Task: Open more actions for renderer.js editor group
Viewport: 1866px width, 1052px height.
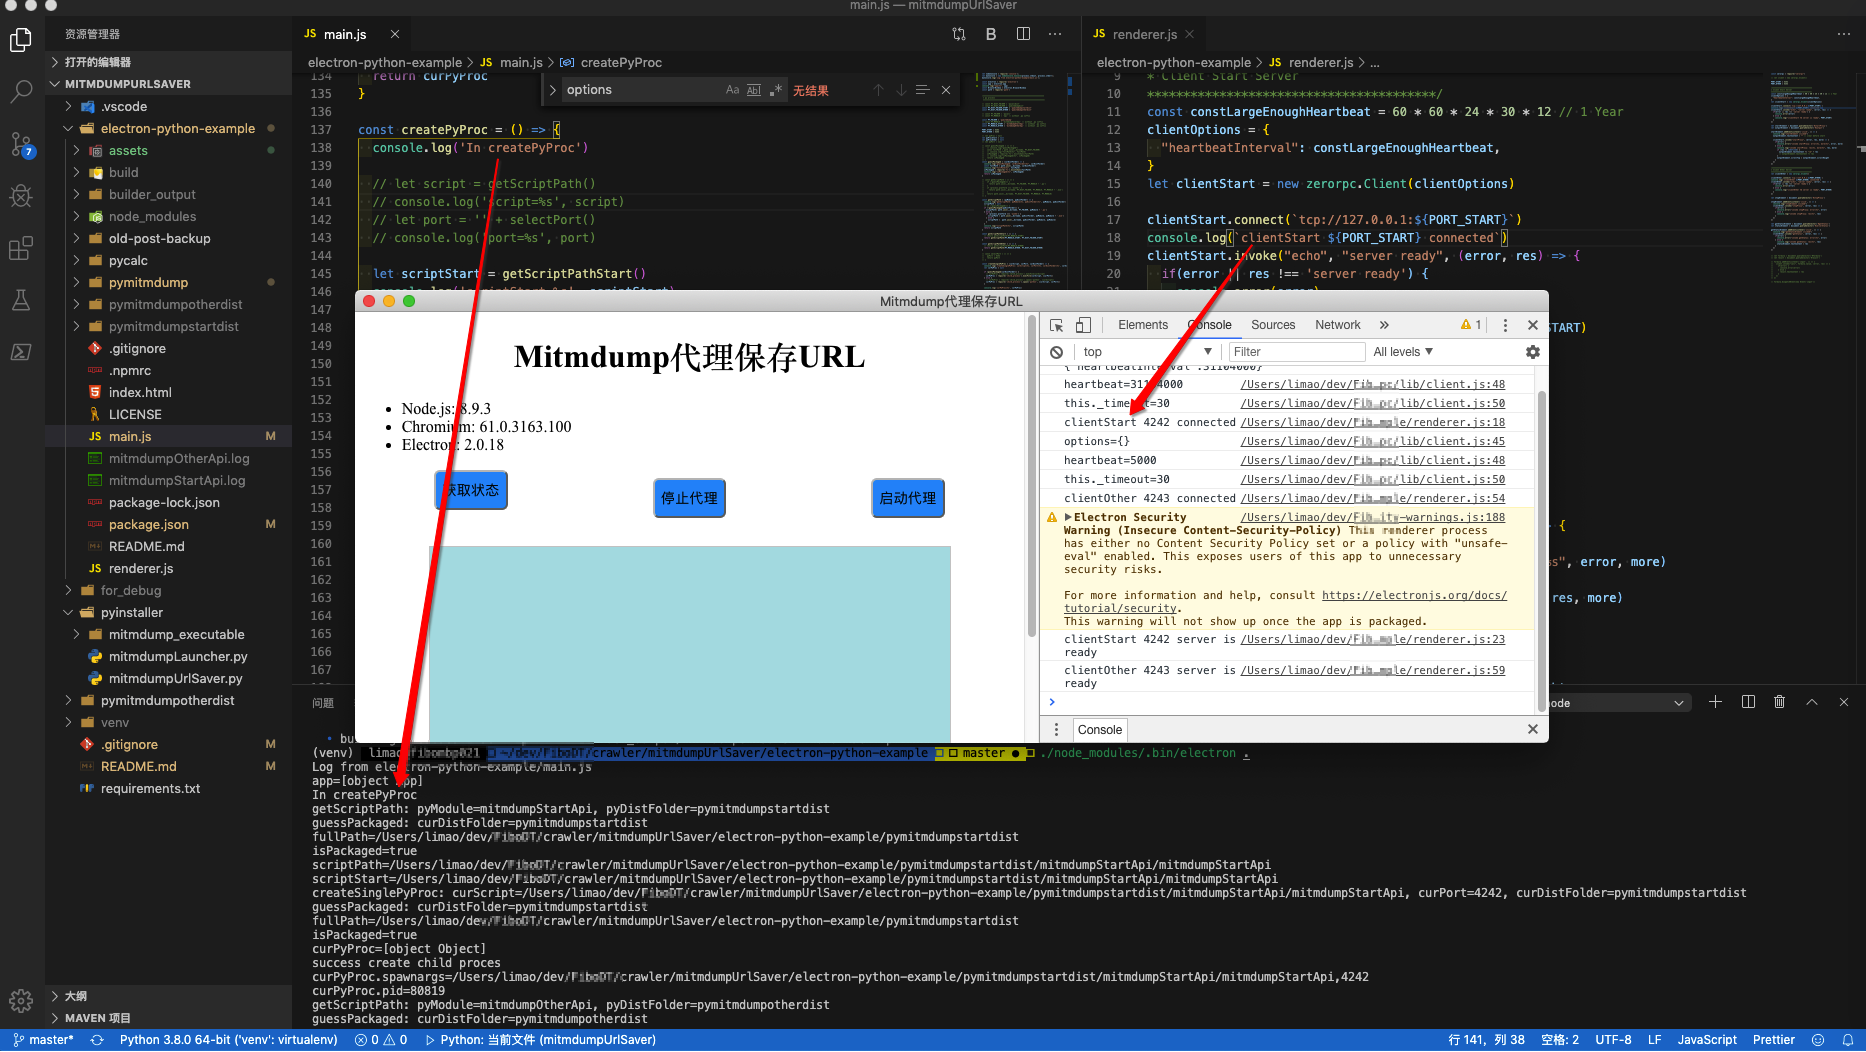Action: tap(1844, 34)
